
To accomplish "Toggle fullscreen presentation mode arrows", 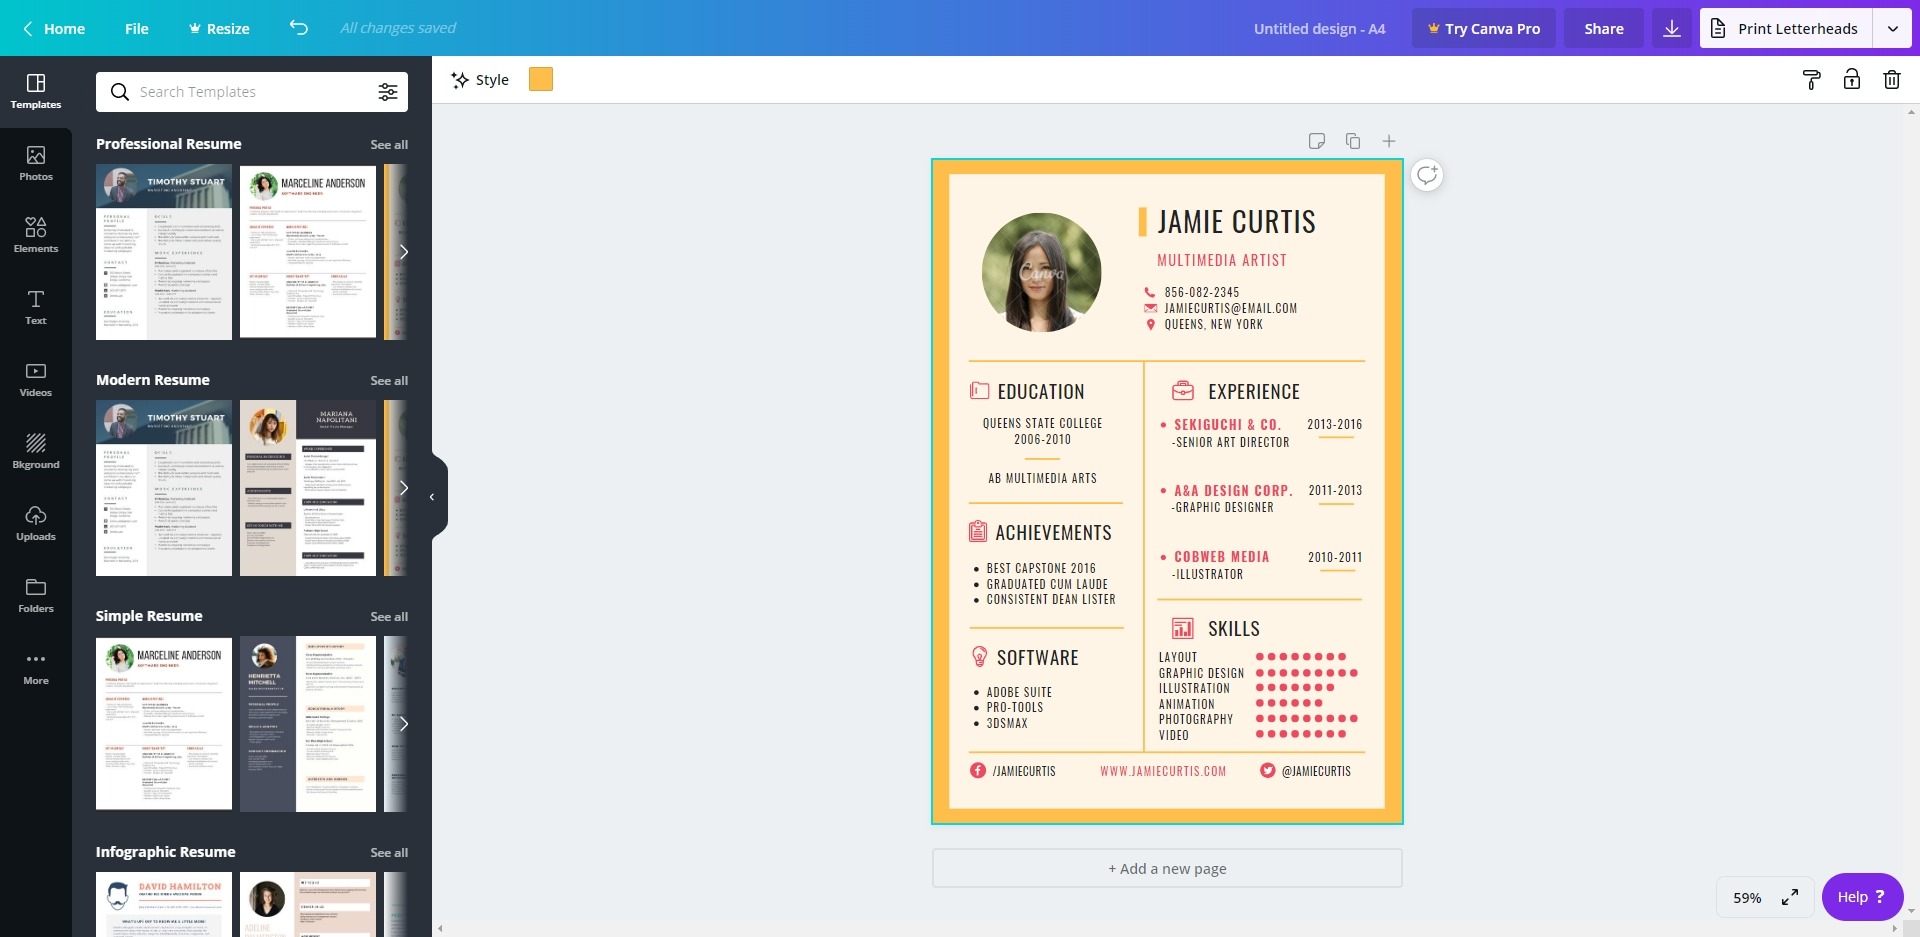I will (x=1789, y=897).
